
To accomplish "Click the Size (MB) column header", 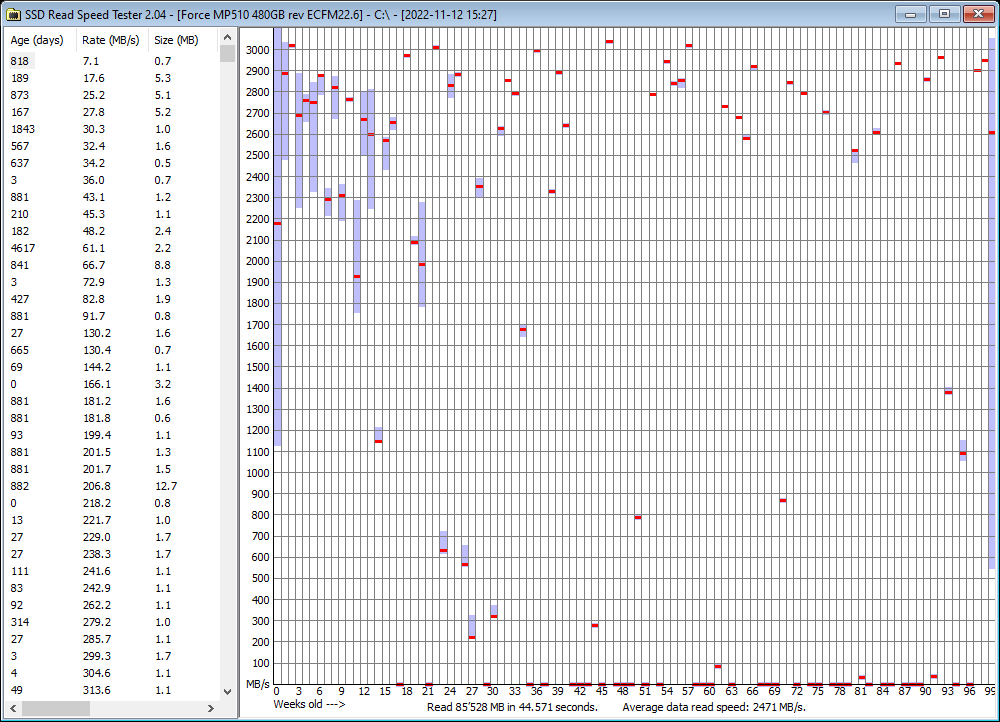I will click(x=176, y=40).
